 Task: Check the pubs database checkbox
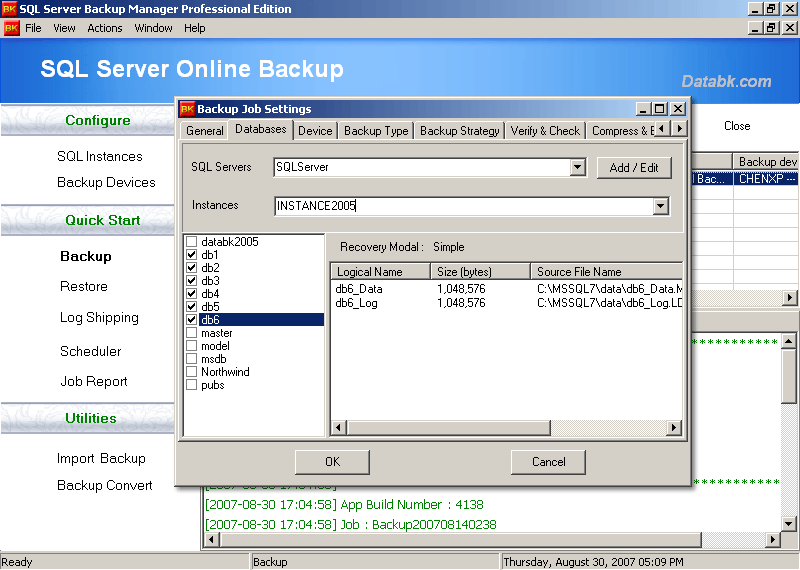pyautogui.click(x=192, y=385)
